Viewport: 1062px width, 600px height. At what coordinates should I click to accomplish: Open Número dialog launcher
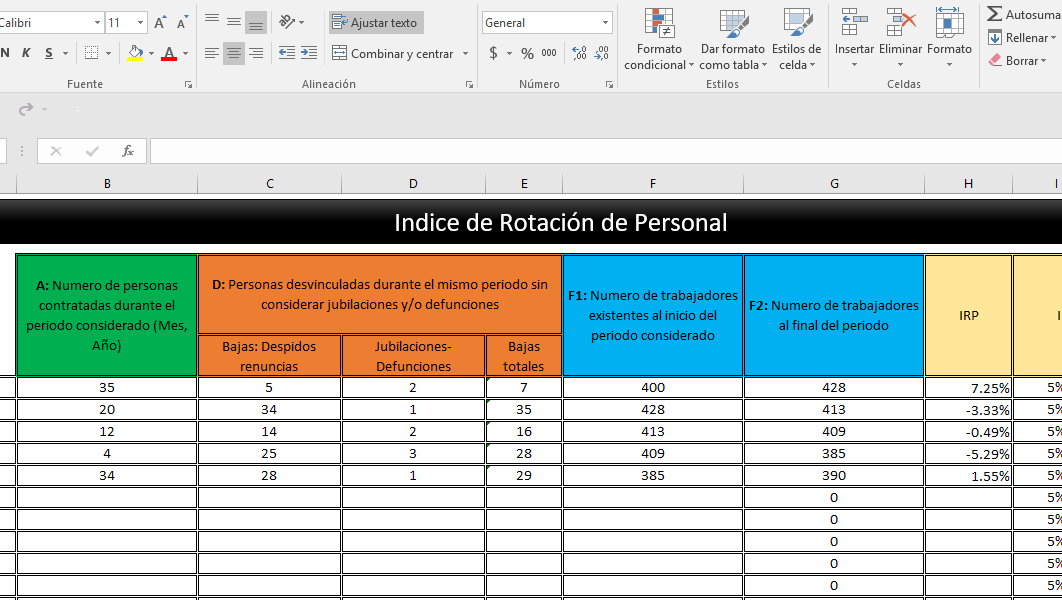click(610, 85)
